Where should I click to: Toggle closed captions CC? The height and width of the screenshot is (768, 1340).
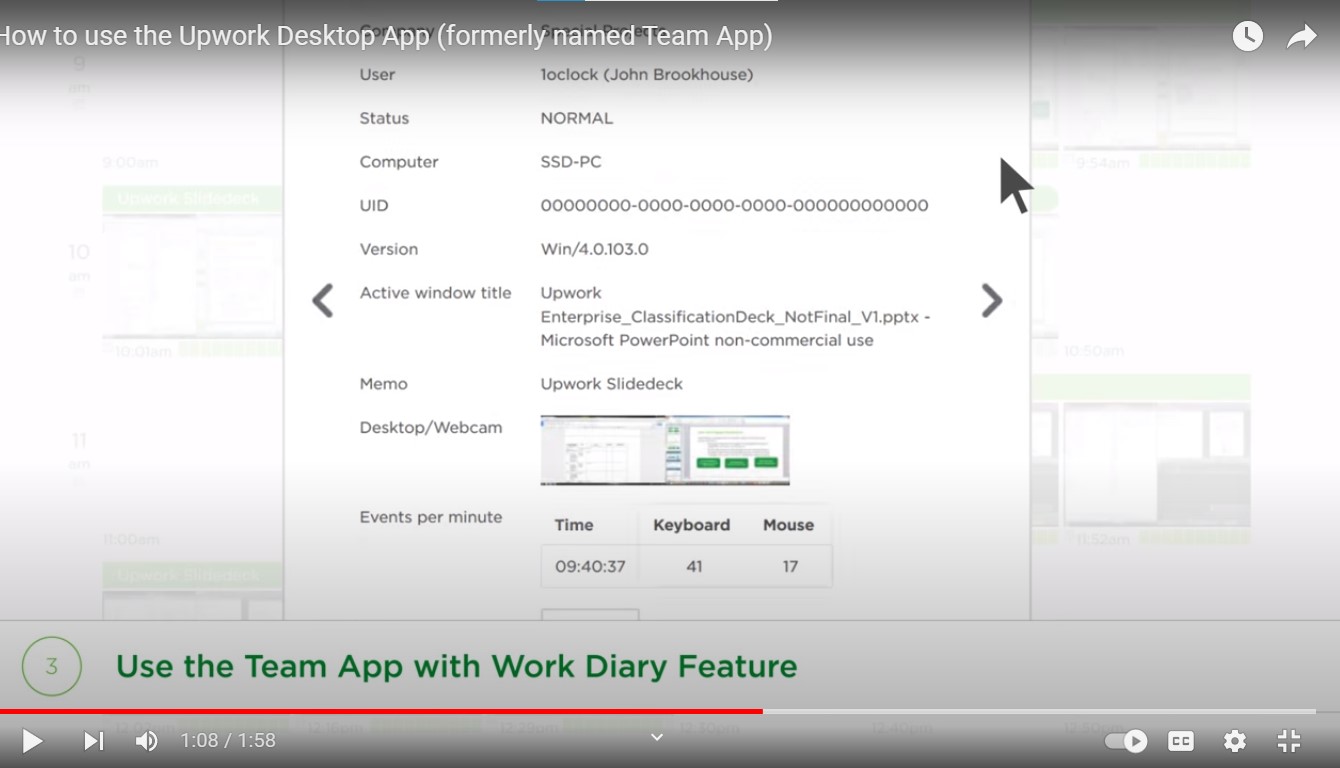[1181, 741]
